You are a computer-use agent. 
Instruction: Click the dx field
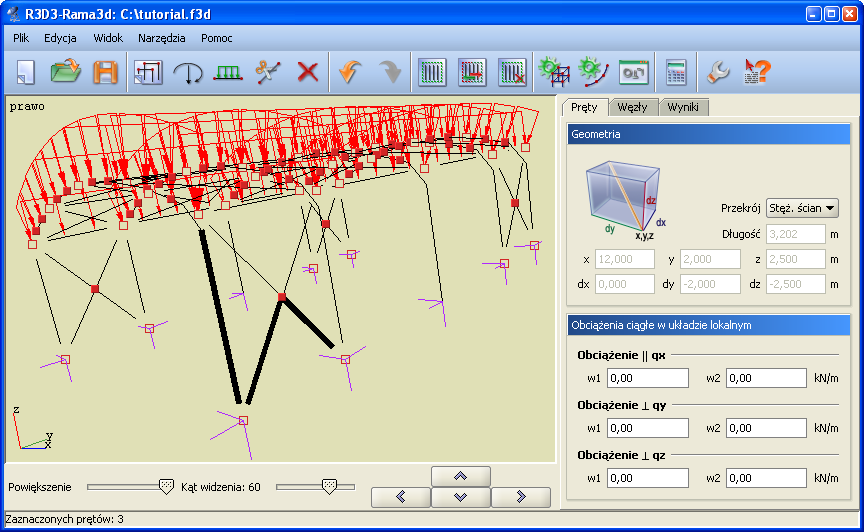click(625, 284)
